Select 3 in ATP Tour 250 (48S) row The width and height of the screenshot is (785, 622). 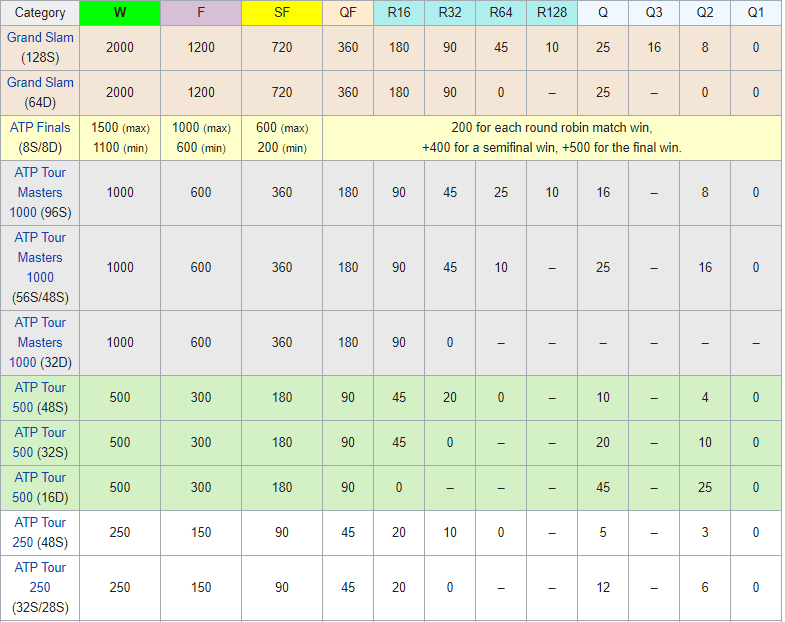705,533
